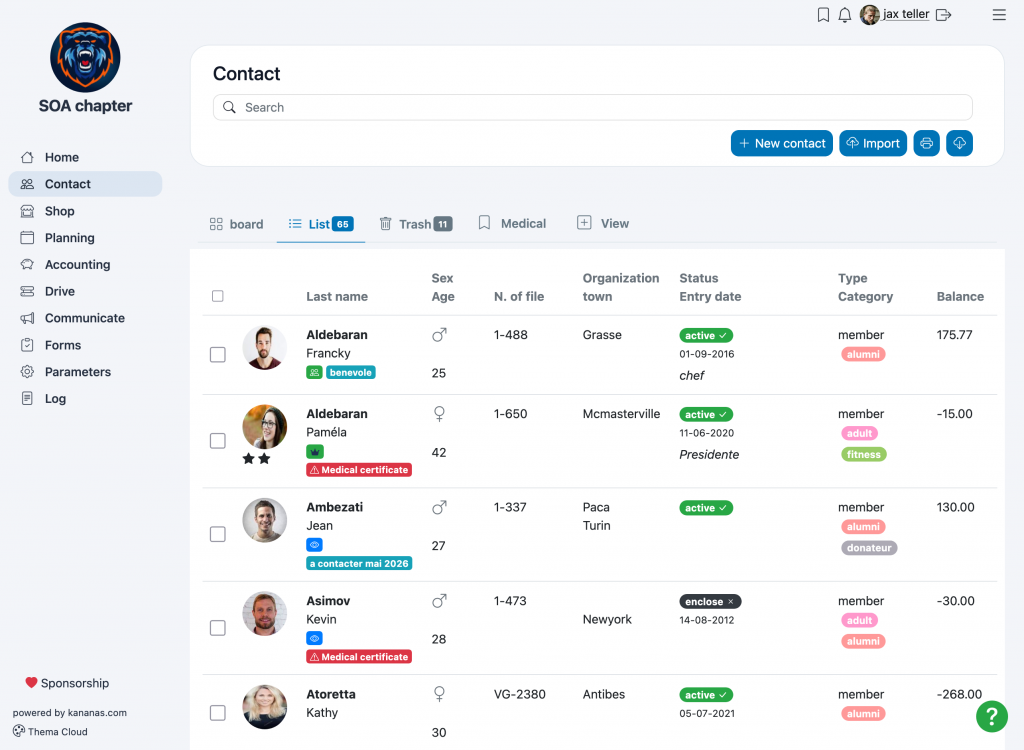Click in the Search input field

(592, 107)
